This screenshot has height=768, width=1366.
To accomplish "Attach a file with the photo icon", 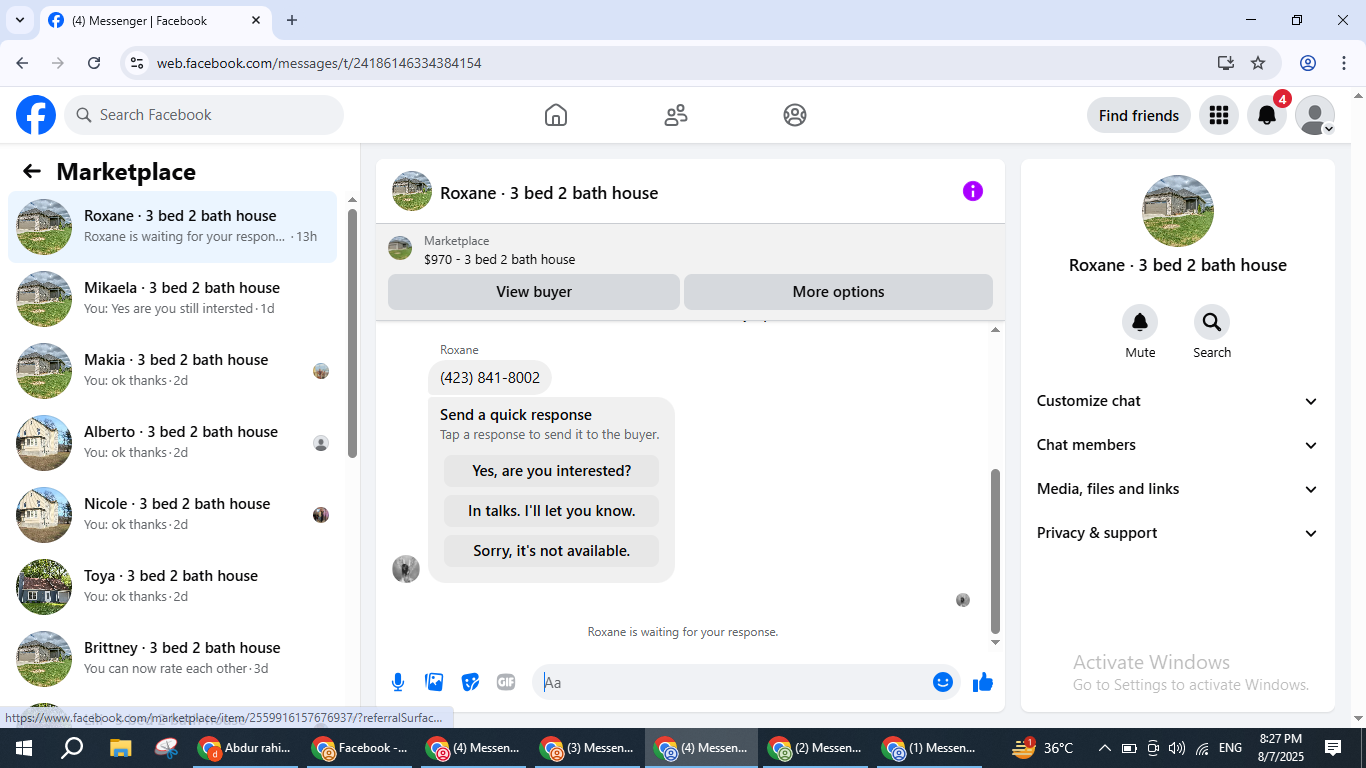I will [x=434, y=682].
